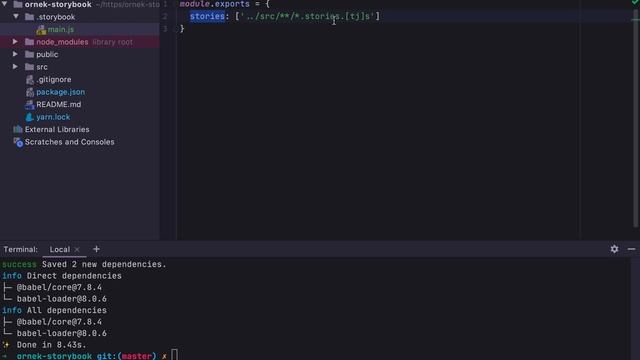The image size is (640, 360).
Task: Open README.md from the project tree
Action: coord(58,104)
